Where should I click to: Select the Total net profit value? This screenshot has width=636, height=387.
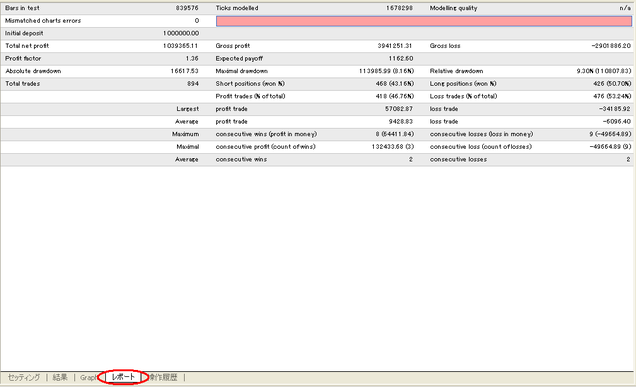click(x=180, y=46)
